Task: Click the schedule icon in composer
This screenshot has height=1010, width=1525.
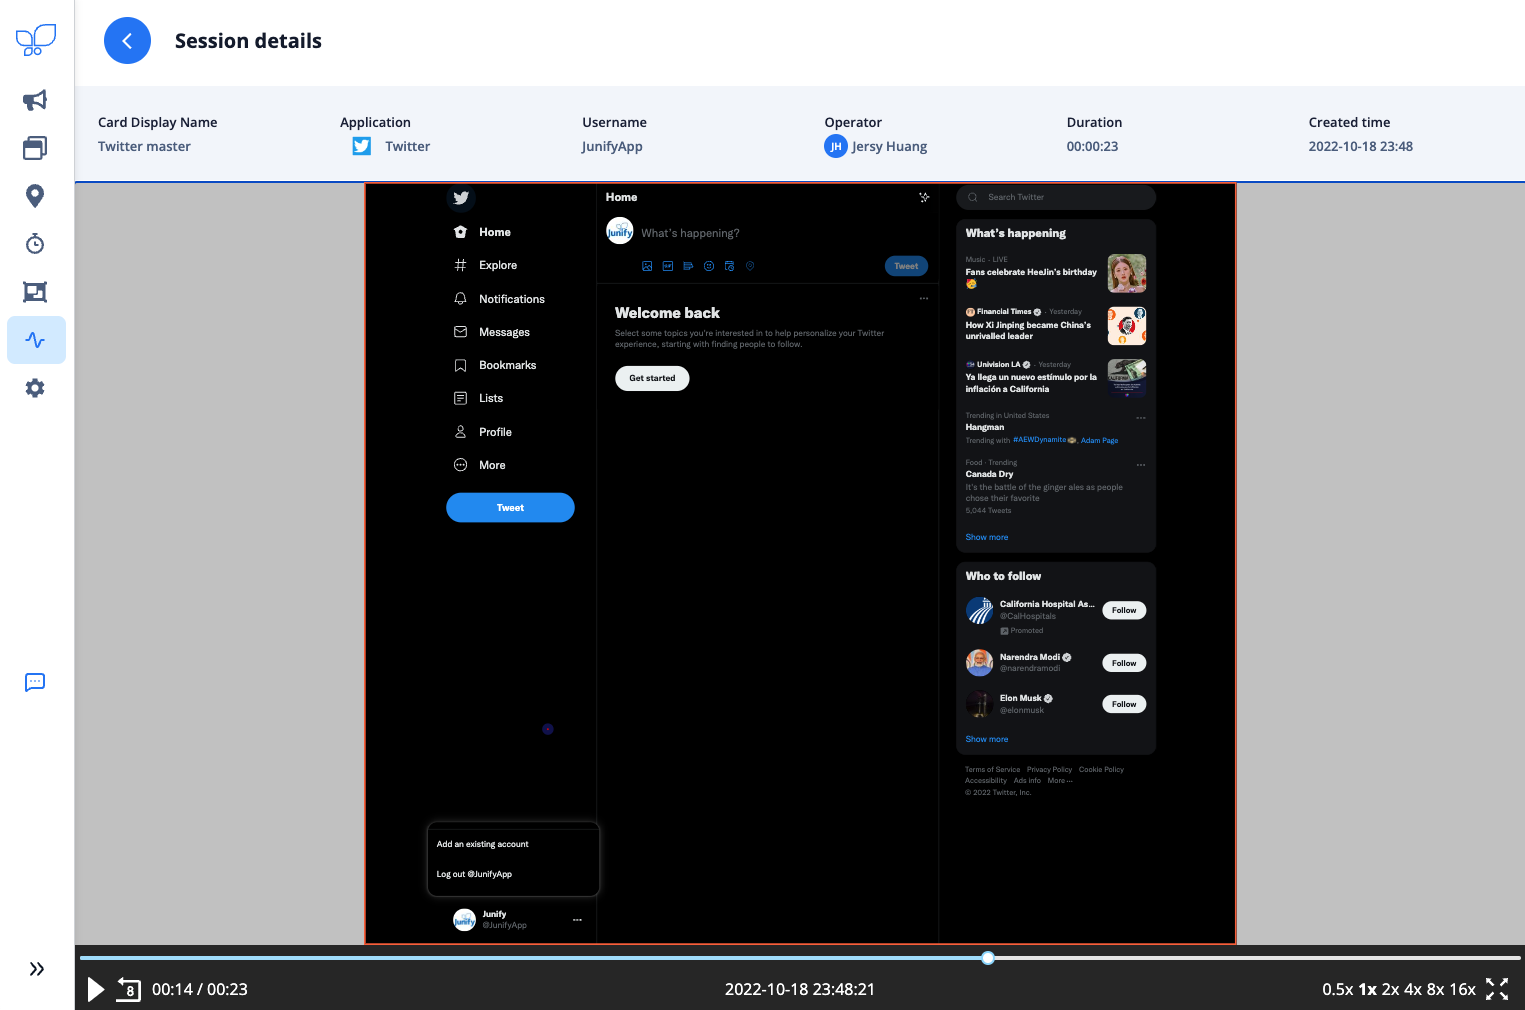Action: [x=729, y=266]
